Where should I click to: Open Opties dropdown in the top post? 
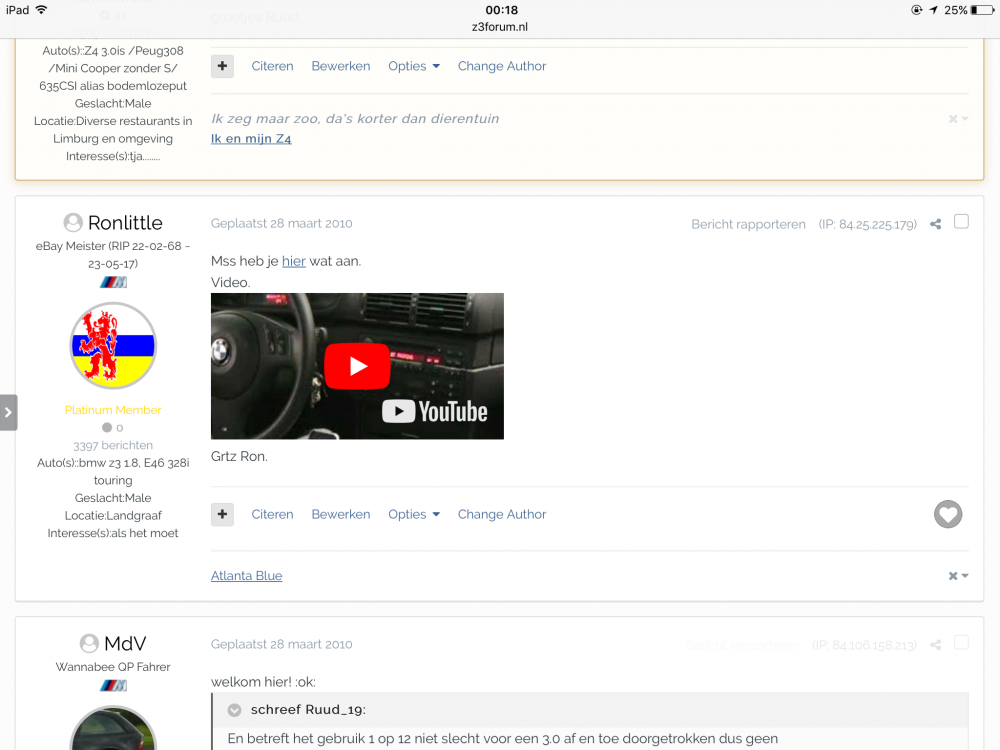tap(414, 66)
